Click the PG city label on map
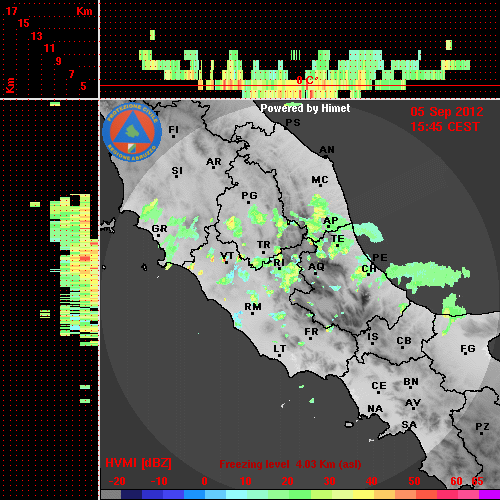The width and height of the screenshot is (500, 500). pyautogui.click(x=249, y=195)
